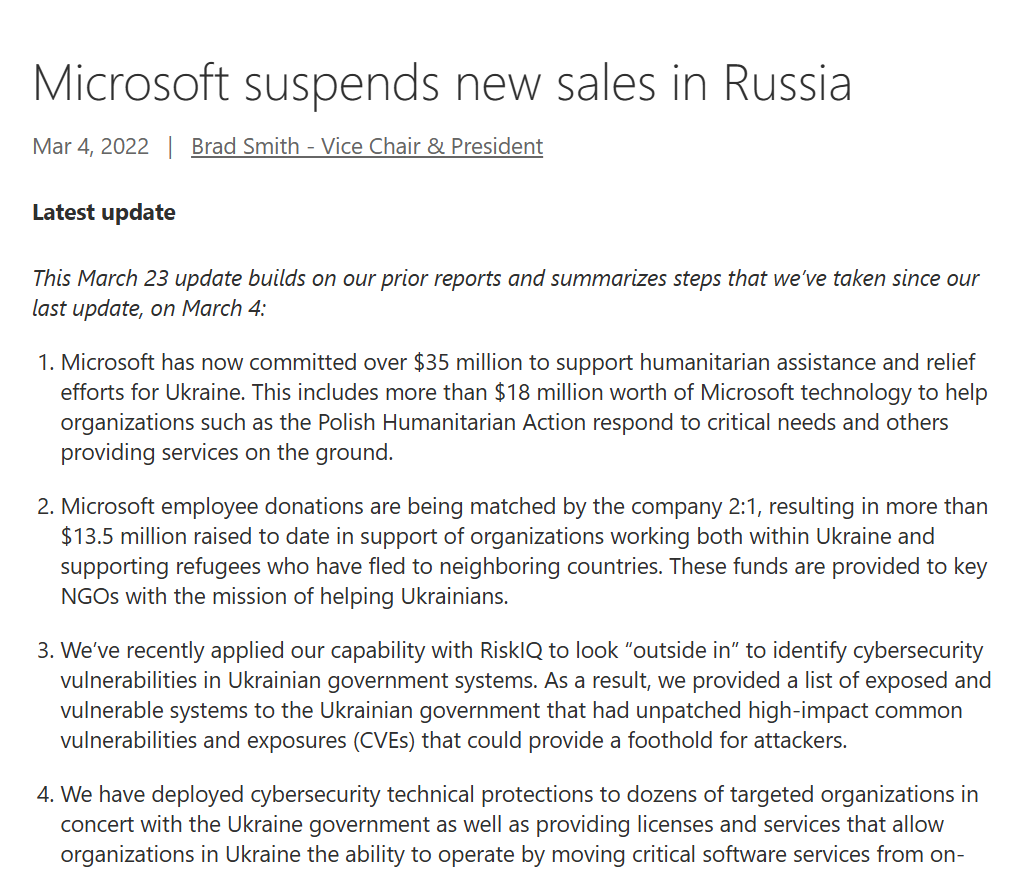Click the 'outside in' quoted phrase

pos(683,651)
